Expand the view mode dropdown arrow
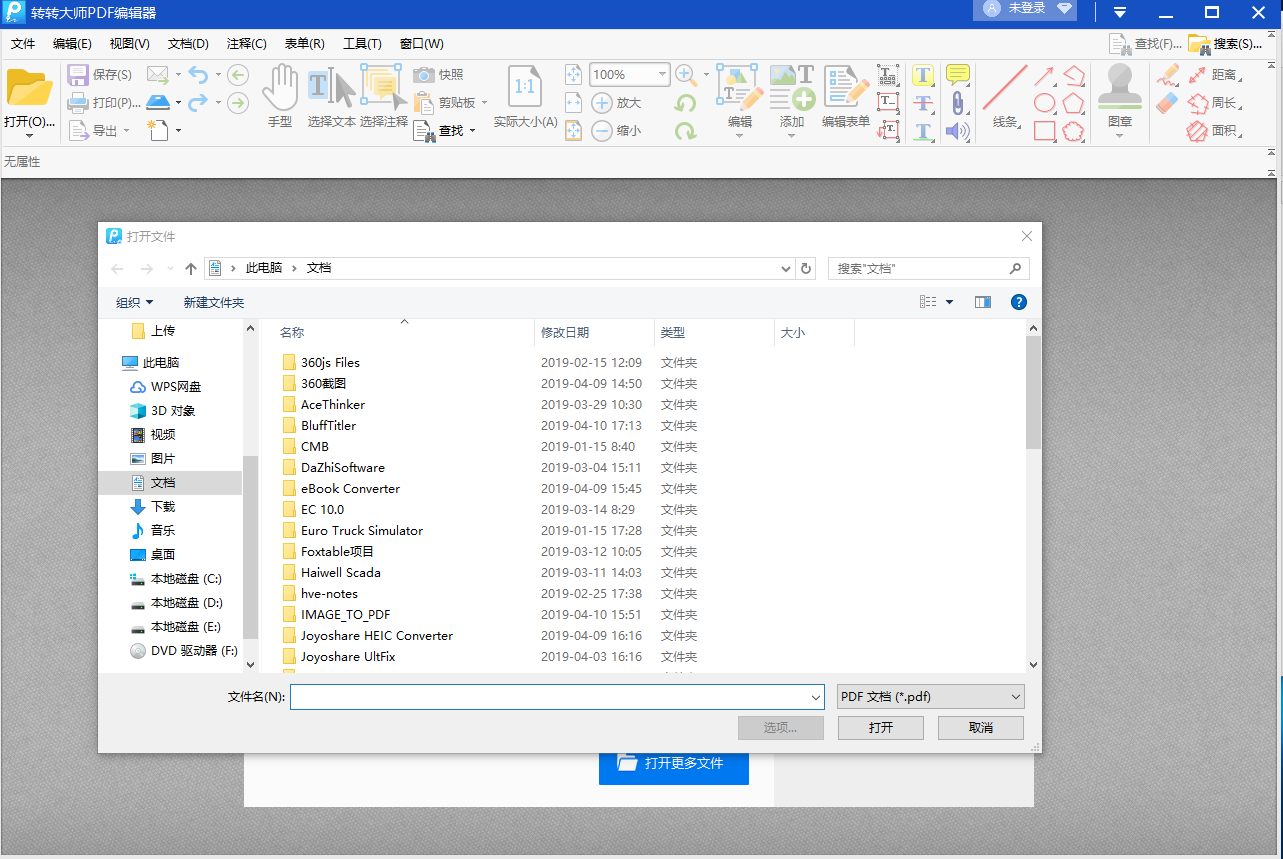 click(x=950, y=302)
